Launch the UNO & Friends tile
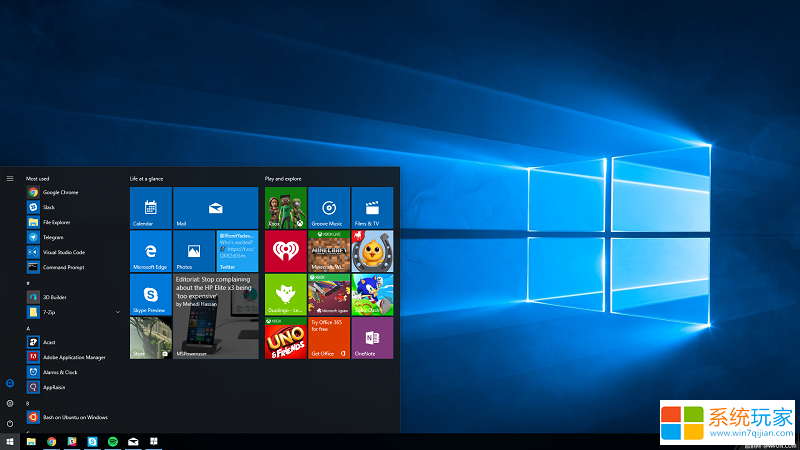Image resolution: width=800 pixels, height=450 pixels. coord(286,338)
